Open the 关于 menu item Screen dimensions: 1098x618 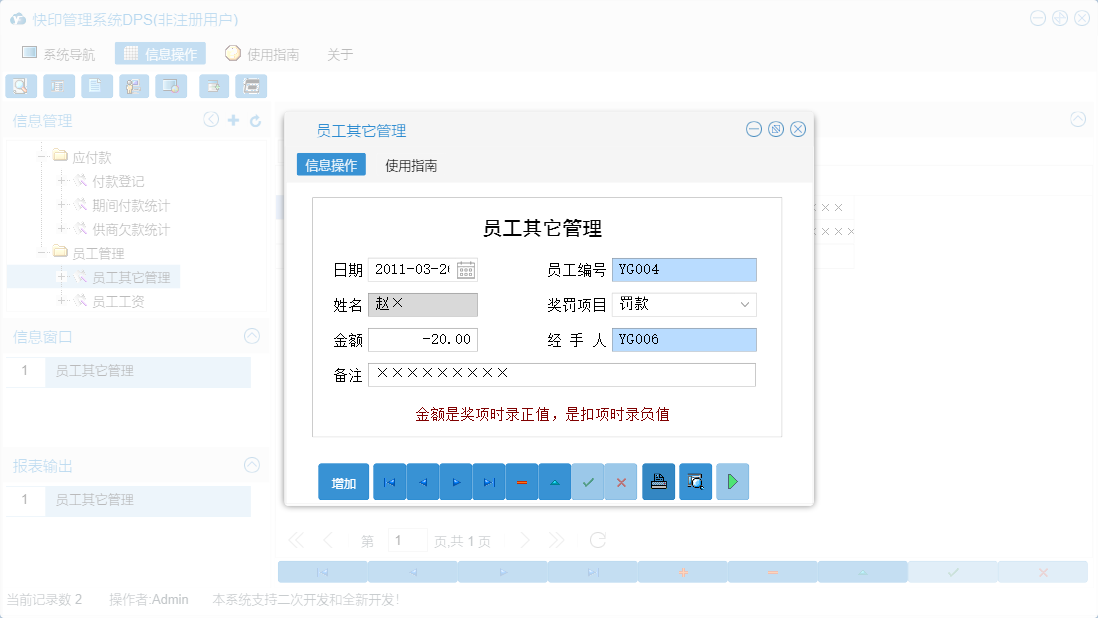[340, 54]
